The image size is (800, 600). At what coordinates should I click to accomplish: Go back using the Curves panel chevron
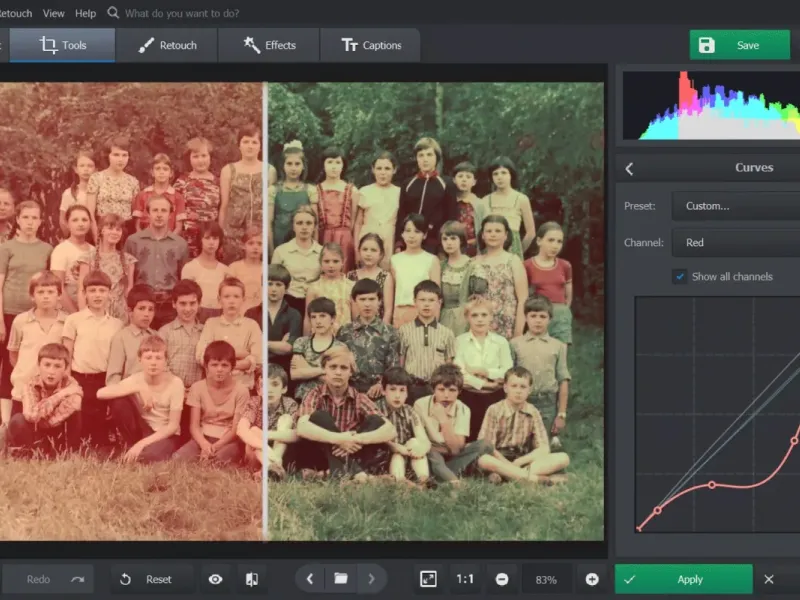click(629, 169)
